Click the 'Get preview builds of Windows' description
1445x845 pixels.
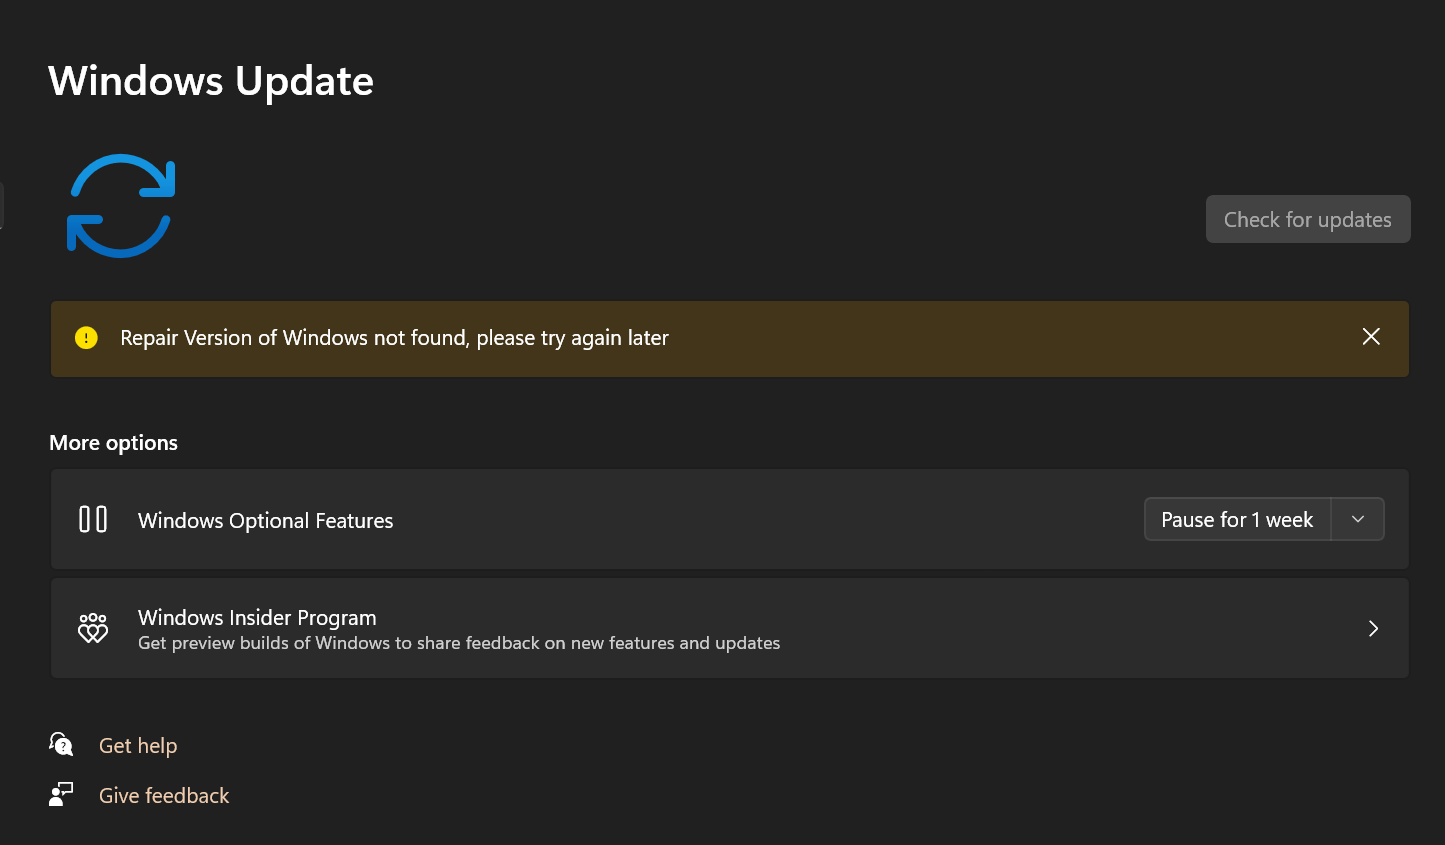(x=459, y=643)
